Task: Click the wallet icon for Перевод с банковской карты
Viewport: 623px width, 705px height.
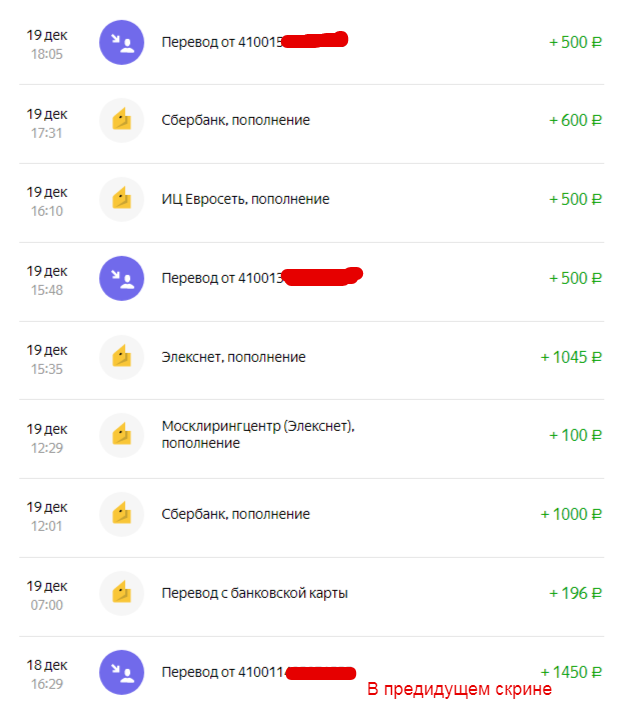Action: pos(122,593)
